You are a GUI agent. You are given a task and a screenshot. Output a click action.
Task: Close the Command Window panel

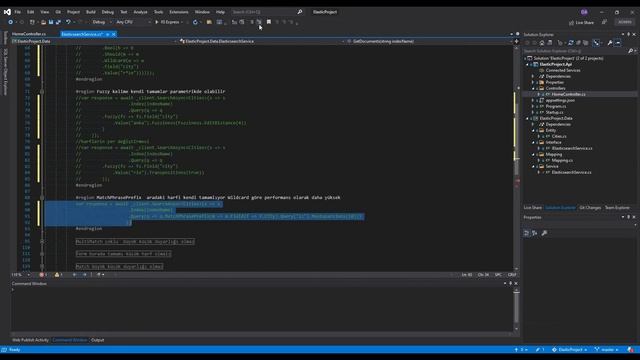516,283
